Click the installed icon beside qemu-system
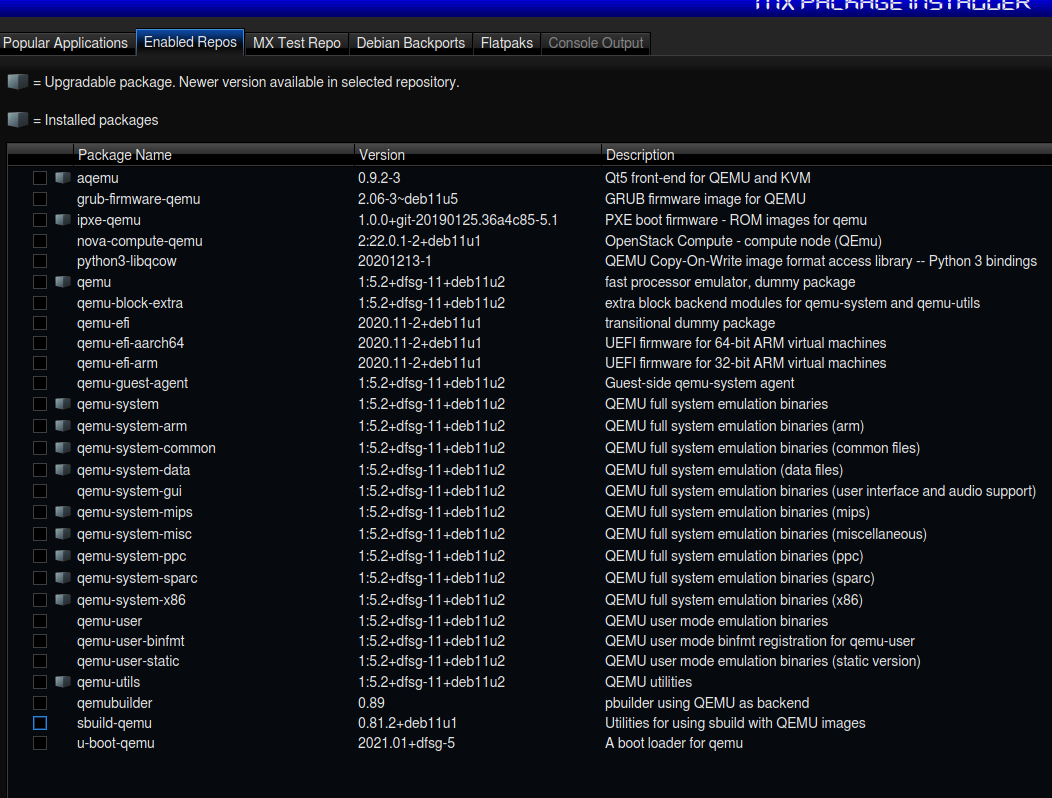Viewport: 1052px width, 798px height. (63, 404)
